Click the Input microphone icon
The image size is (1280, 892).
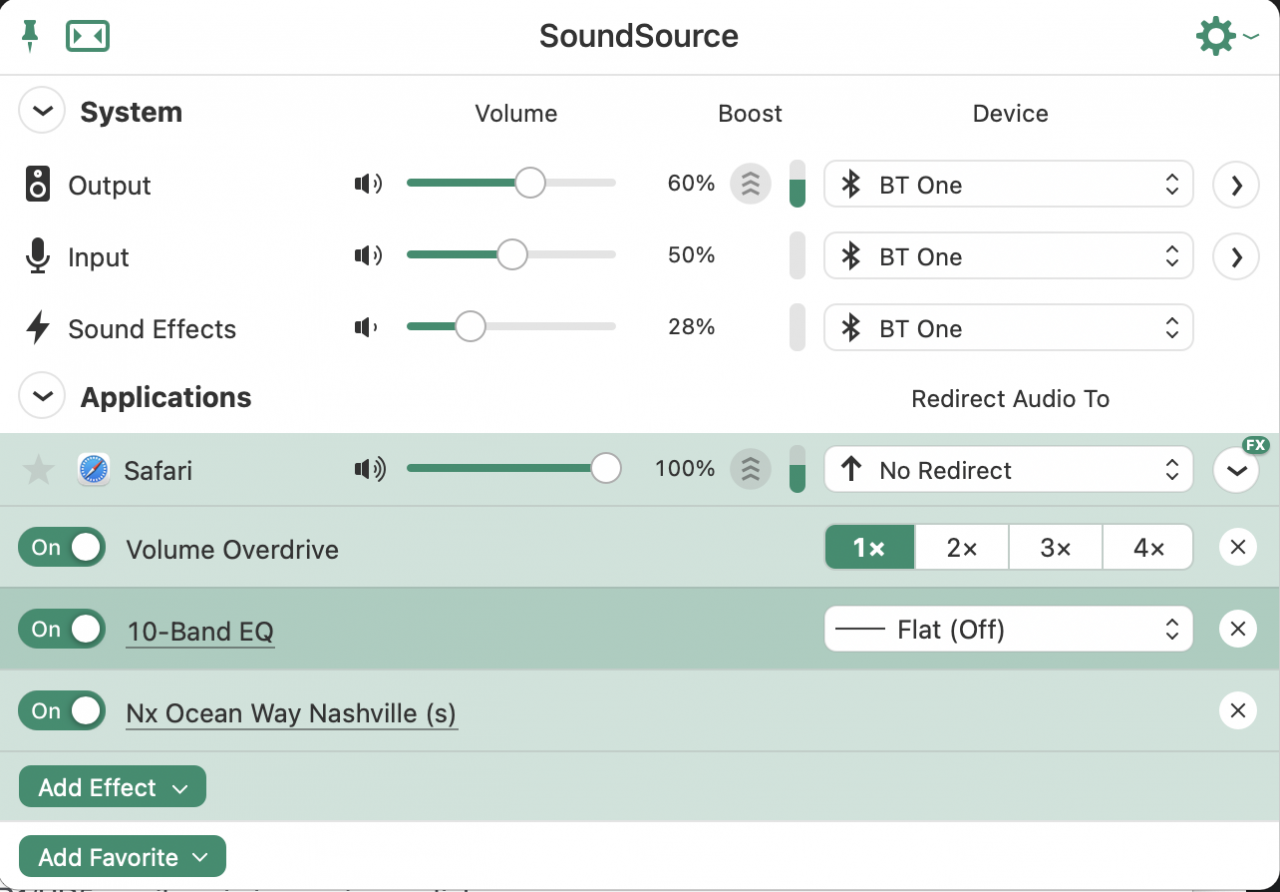[38, 257]
